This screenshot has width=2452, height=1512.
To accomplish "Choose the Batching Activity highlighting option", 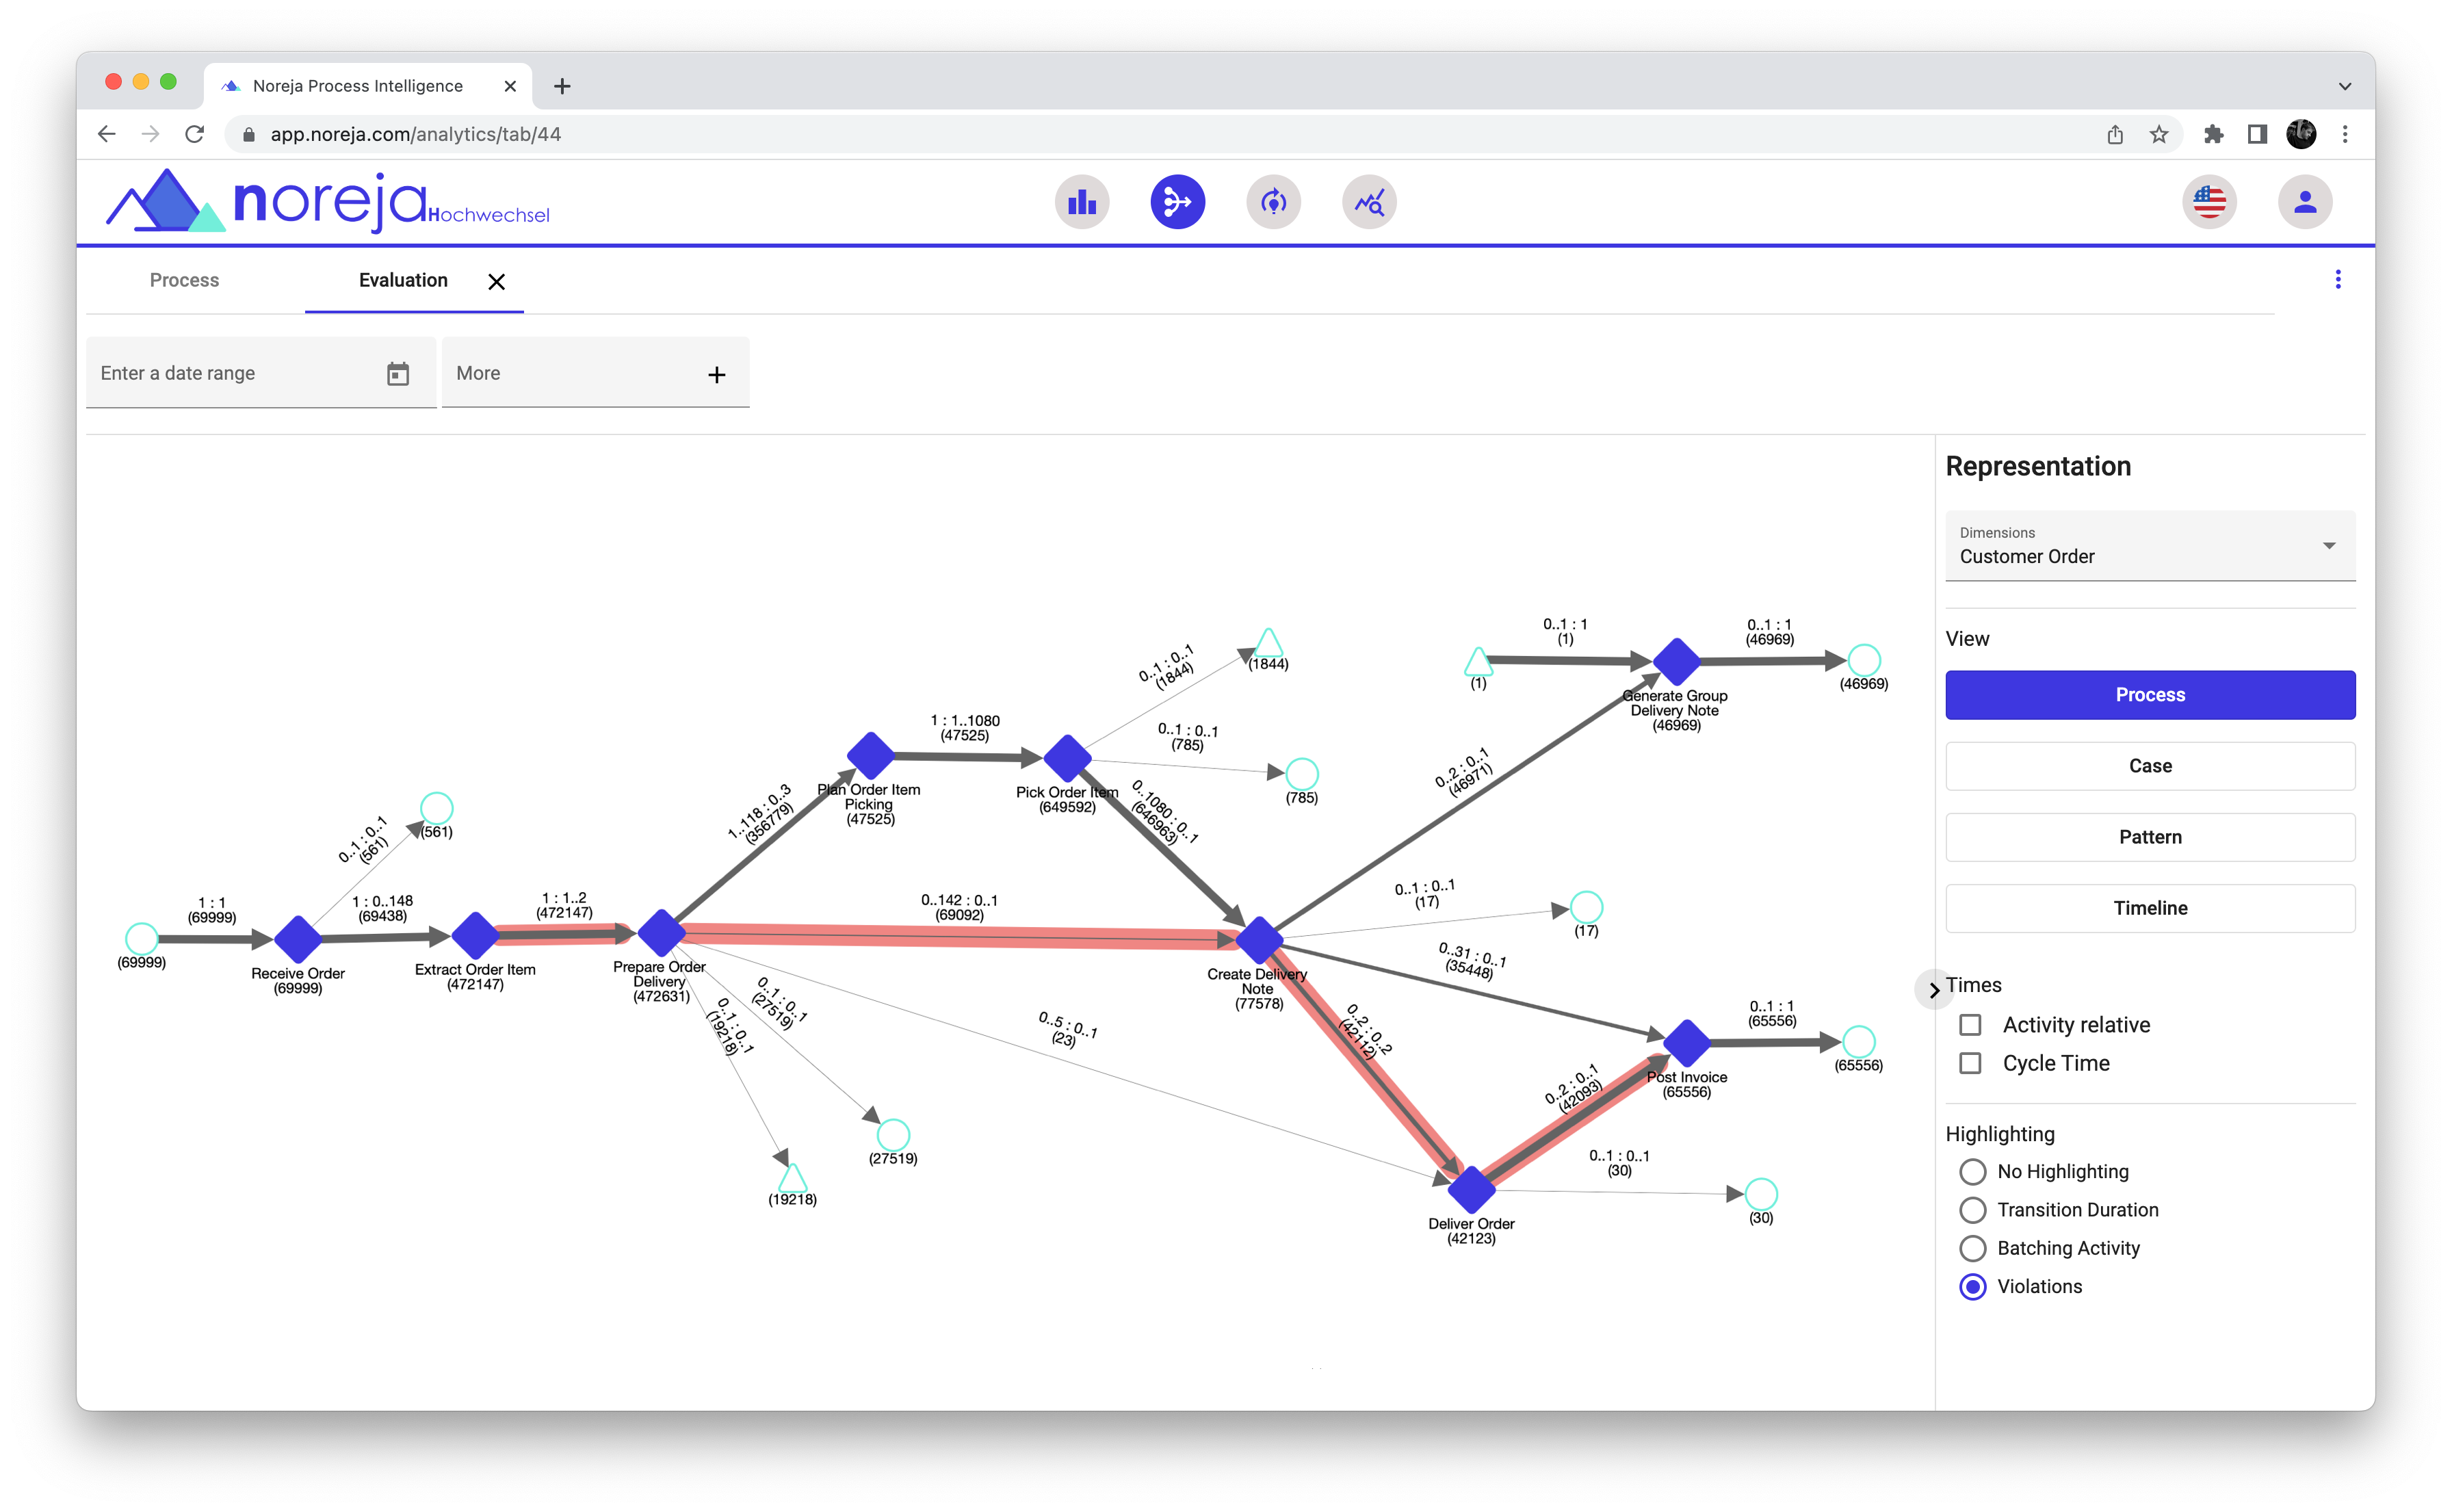I will click(x=1972, y=1248).
